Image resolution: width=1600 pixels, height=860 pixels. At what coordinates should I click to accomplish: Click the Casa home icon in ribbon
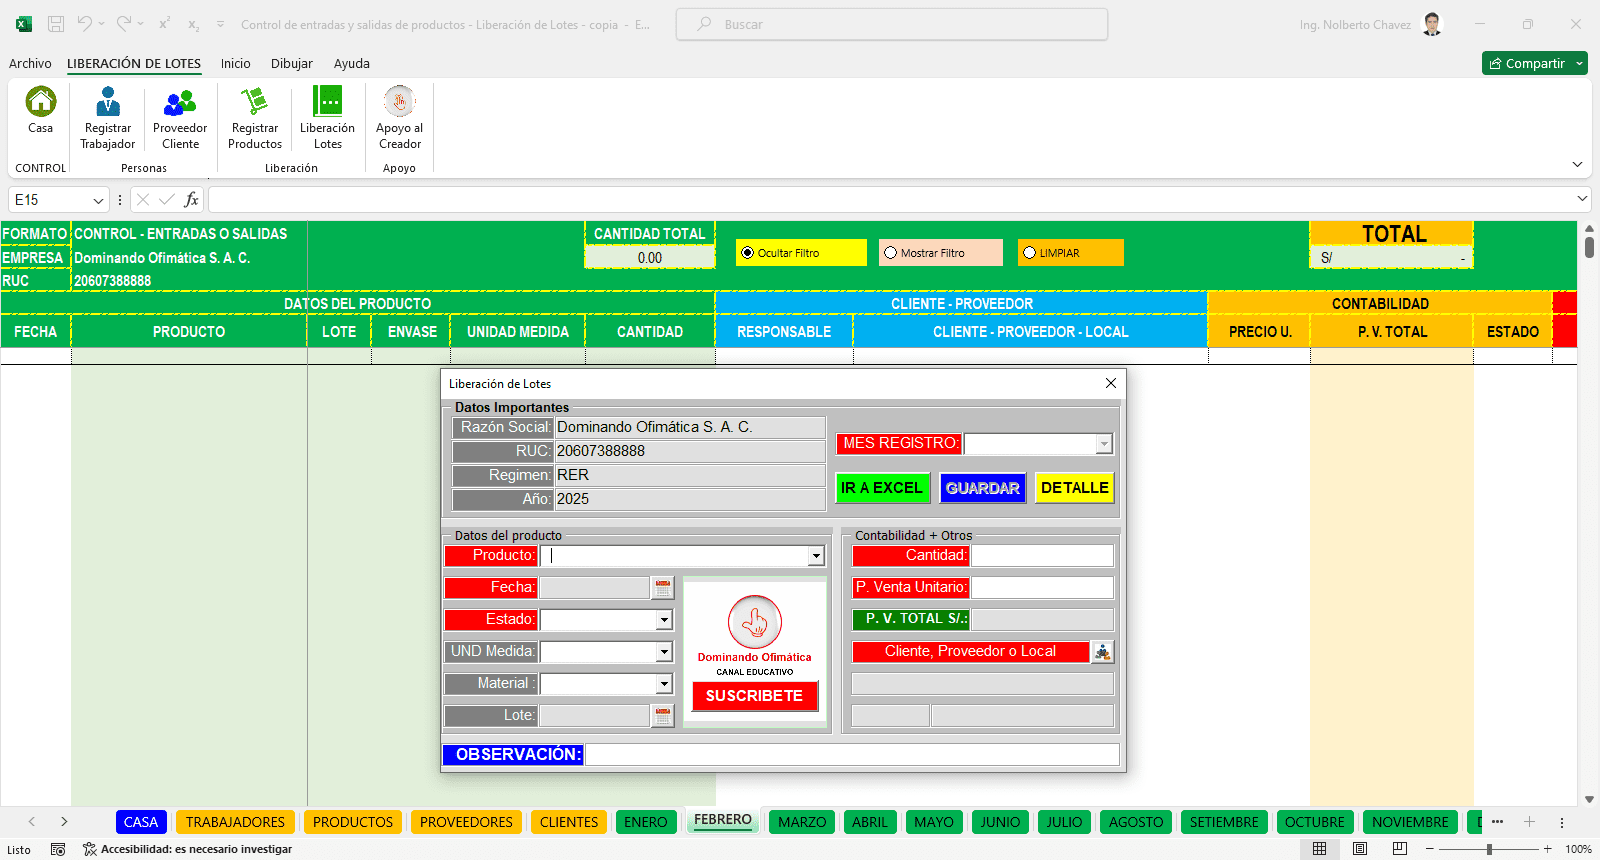pos(41,102)
